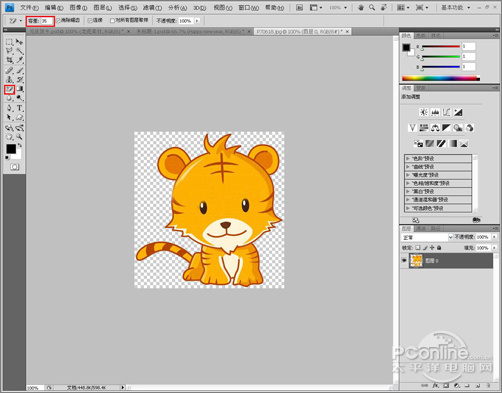Select the Eyedropper tool
The image size is (502, 393).
20,60
